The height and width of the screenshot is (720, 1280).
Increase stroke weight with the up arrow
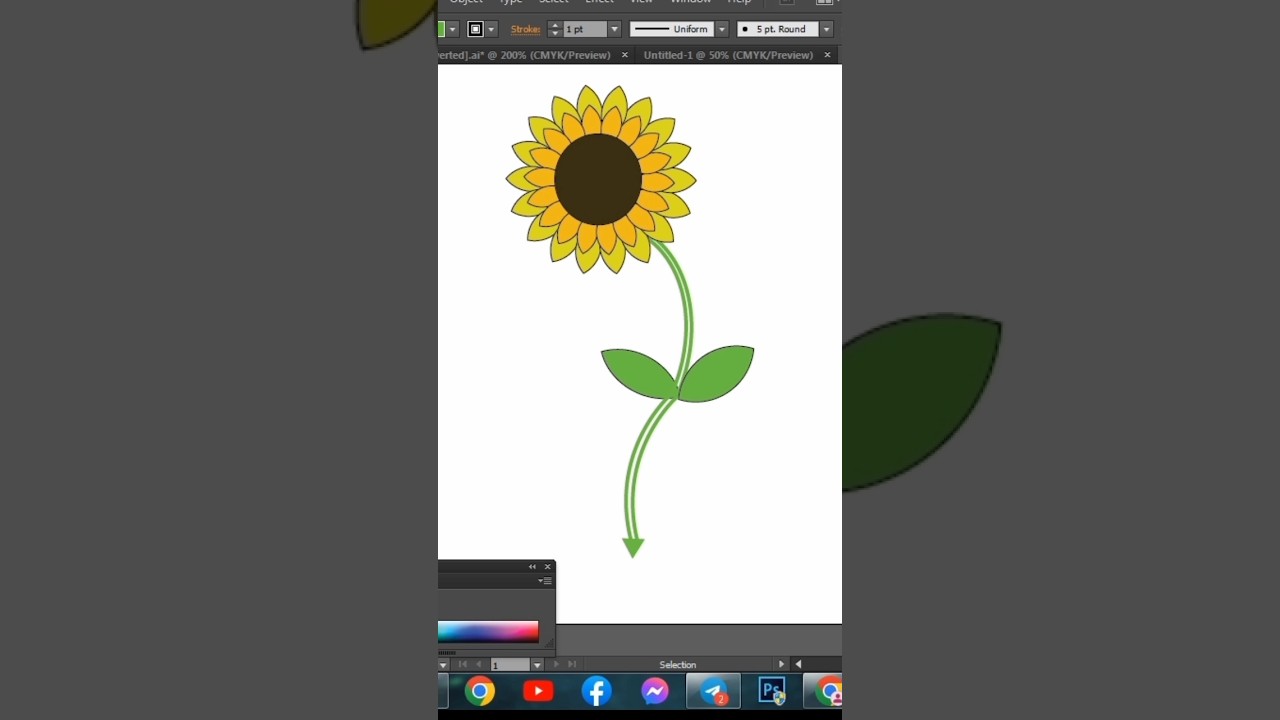(x=555, y=25)
